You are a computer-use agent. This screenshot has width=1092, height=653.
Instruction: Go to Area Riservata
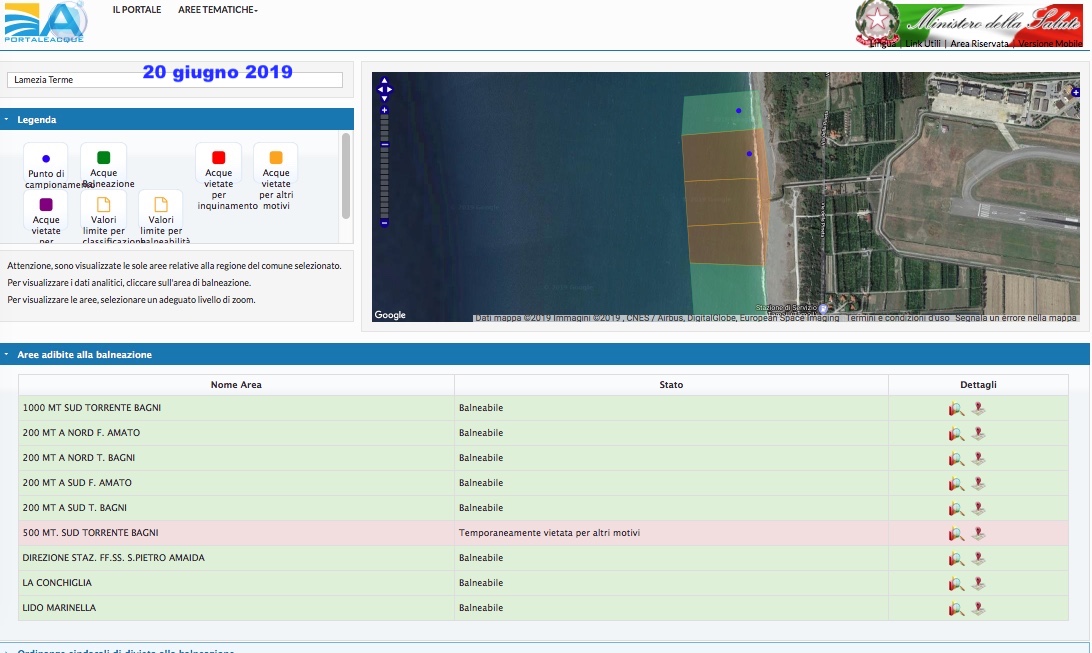point(979,43)
